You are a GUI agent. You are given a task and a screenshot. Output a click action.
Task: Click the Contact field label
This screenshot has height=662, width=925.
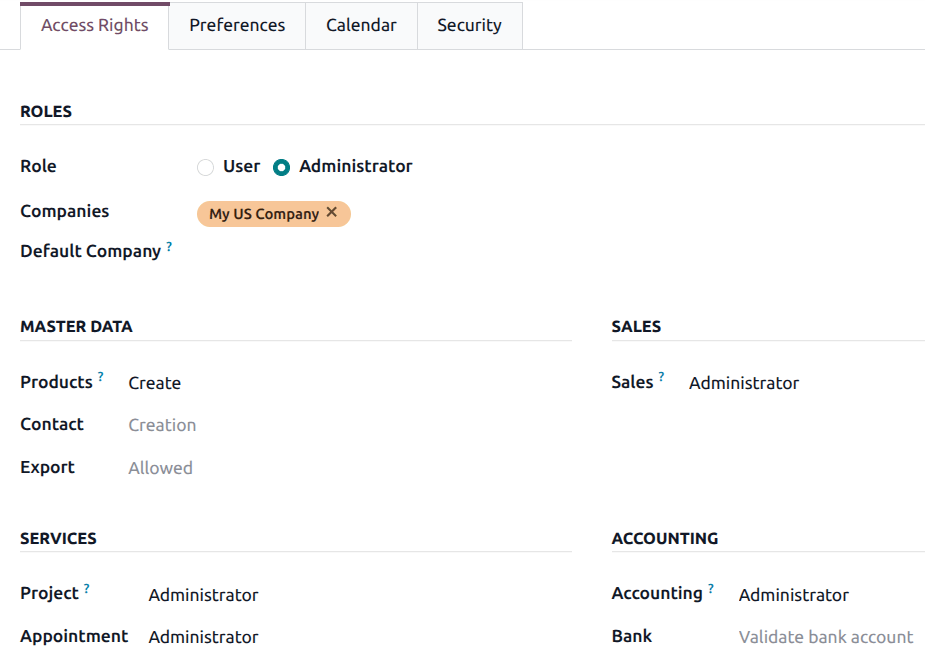(x=52, y=424)
